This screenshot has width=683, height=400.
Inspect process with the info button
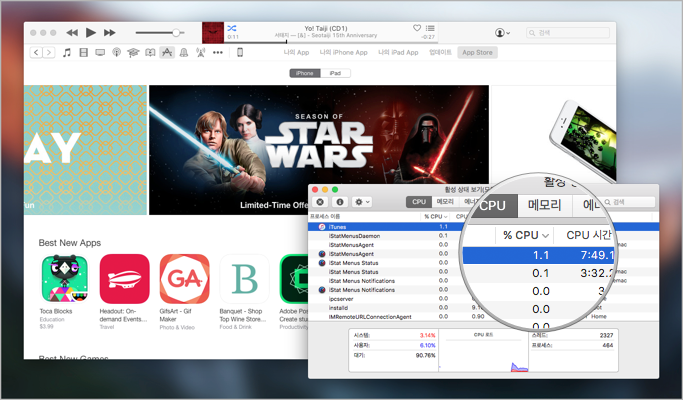click(340, 202)
